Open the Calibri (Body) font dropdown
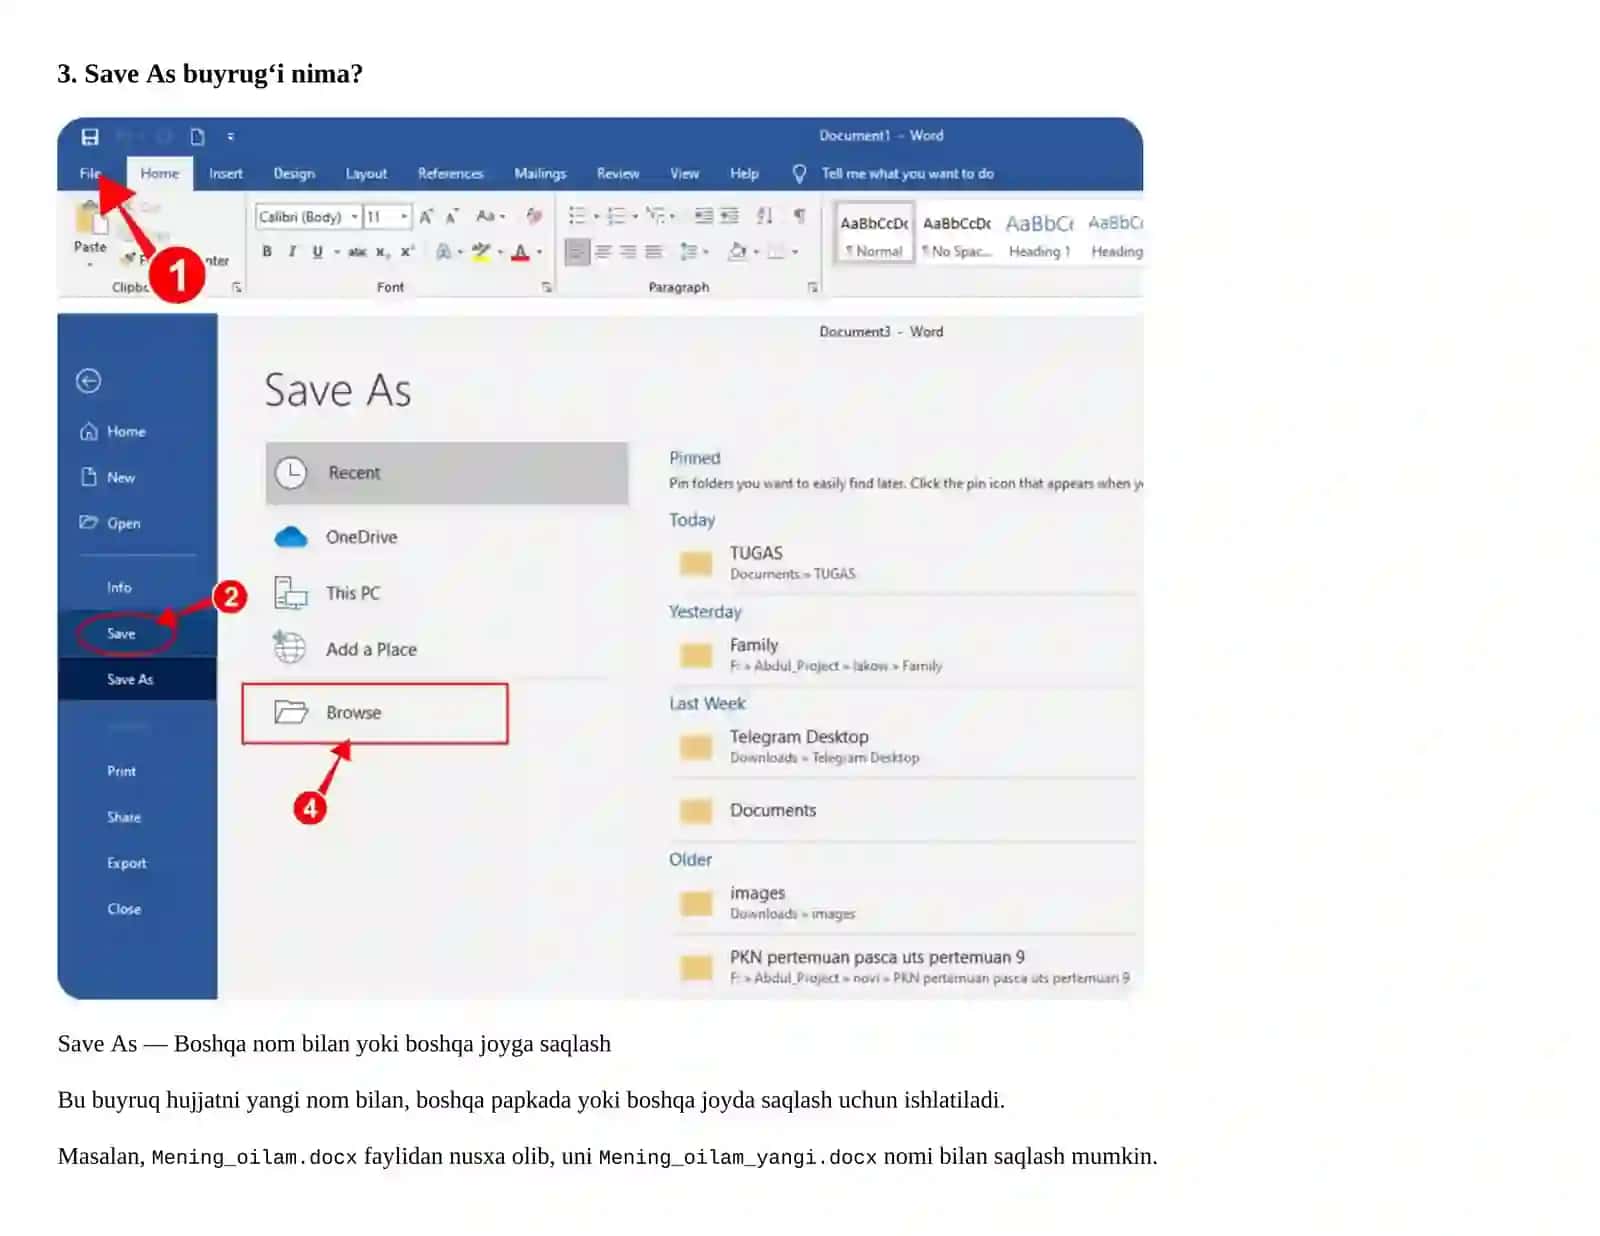 point(309,216)
